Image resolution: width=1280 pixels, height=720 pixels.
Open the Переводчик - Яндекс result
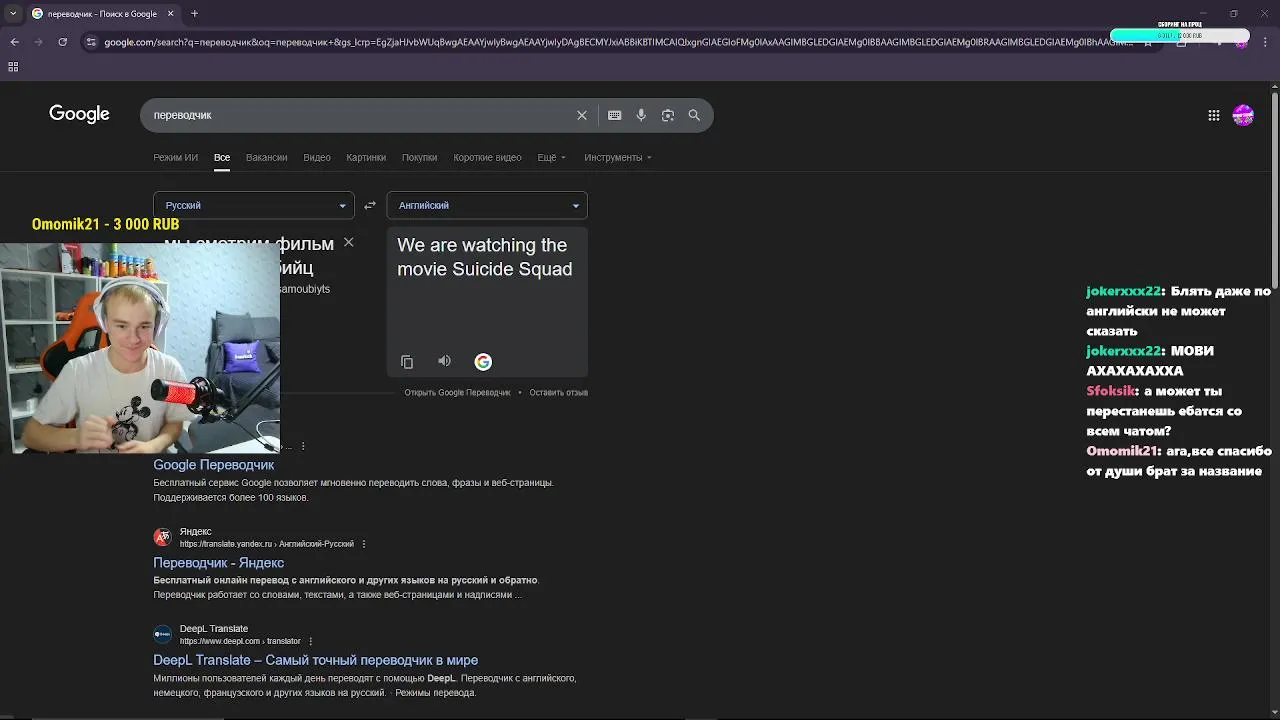pos(219,563)
